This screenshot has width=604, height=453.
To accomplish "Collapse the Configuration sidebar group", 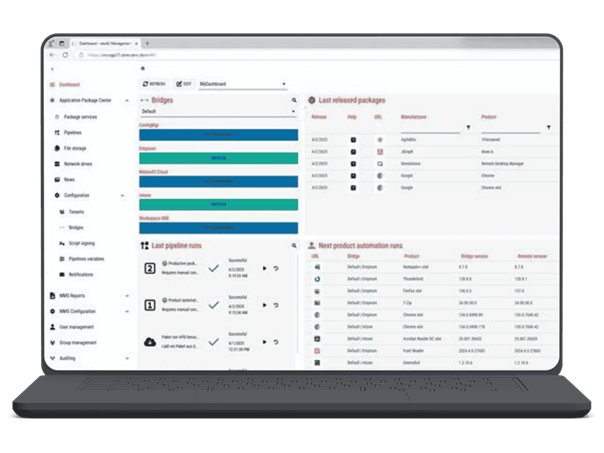I will tap(122, 196).
